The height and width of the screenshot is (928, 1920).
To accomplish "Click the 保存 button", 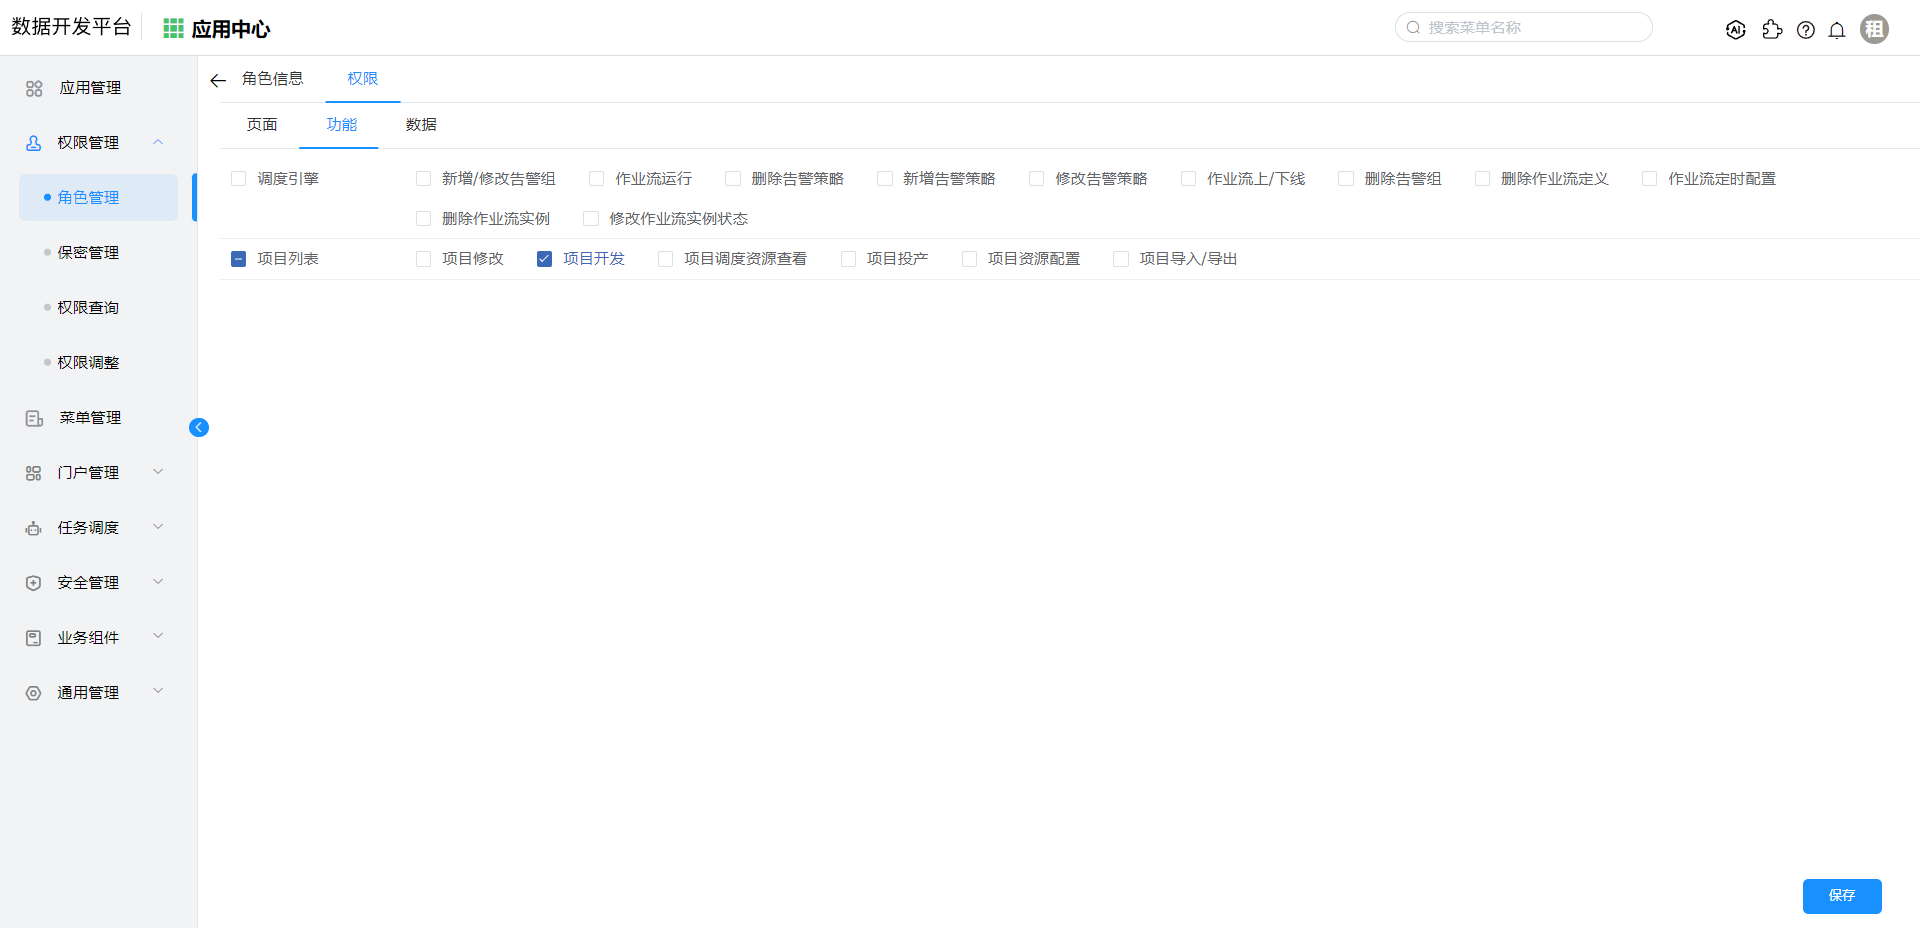I will pyautogui.click(x=1841, y=896).
